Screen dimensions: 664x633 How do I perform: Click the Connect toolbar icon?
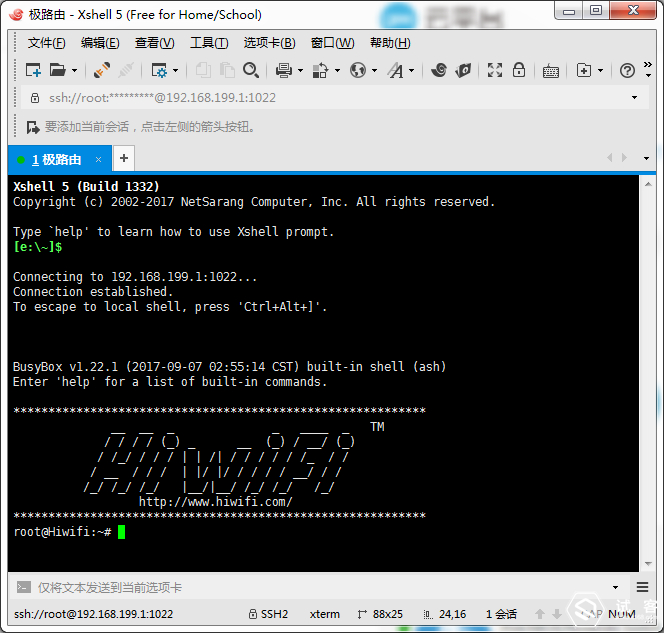coord(102,70)
